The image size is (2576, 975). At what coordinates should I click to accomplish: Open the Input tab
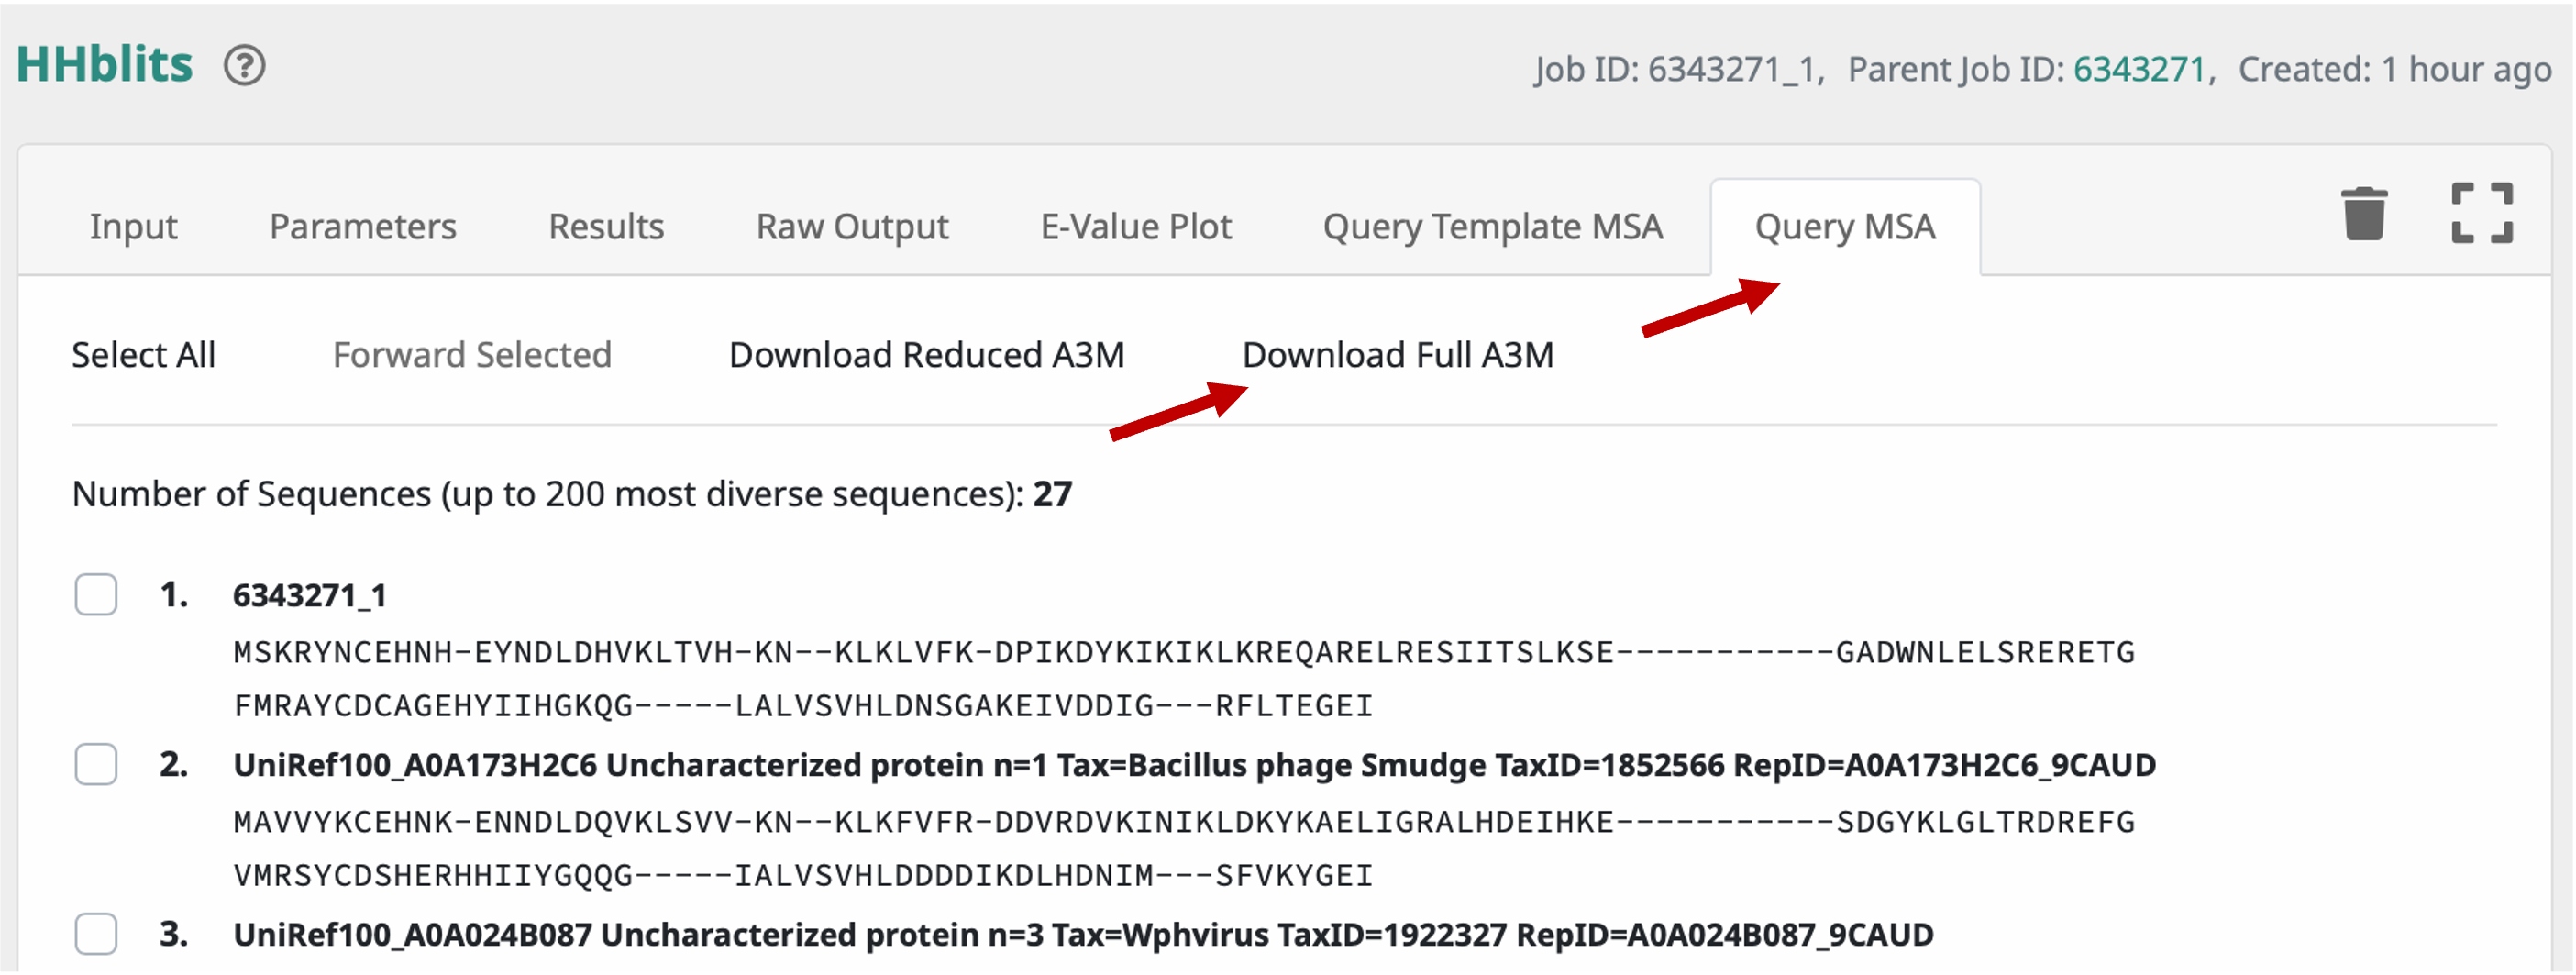tap(133, 227)
